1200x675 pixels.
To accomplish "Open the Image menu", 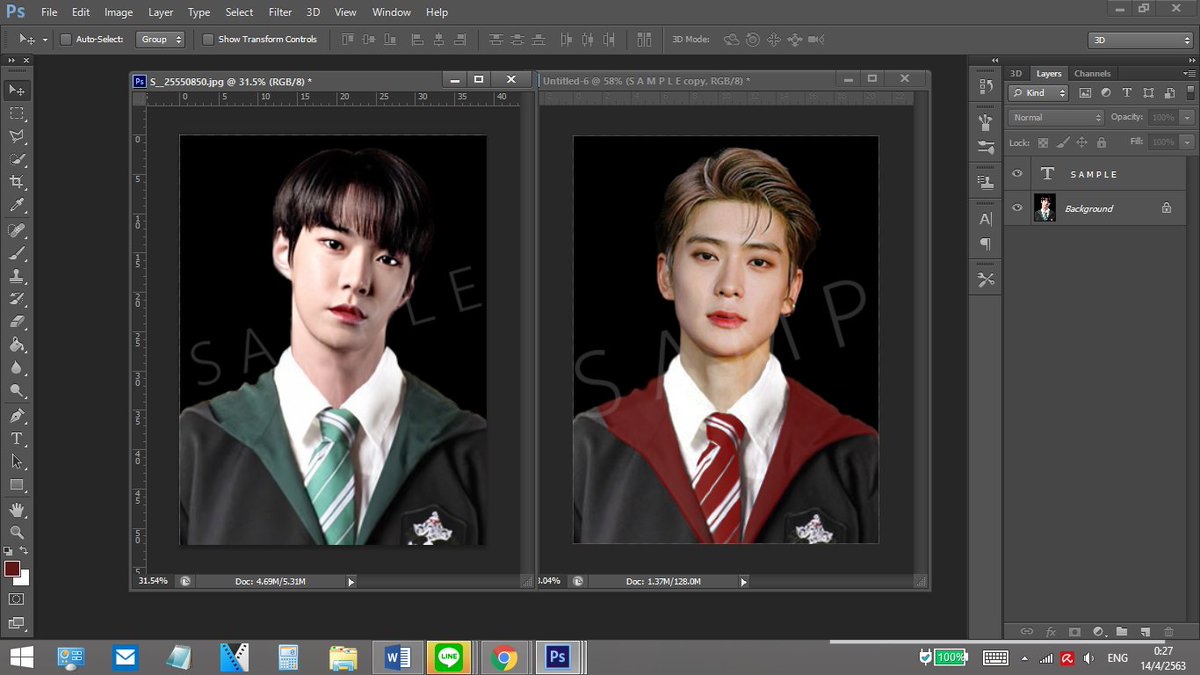I will [118, 12].
